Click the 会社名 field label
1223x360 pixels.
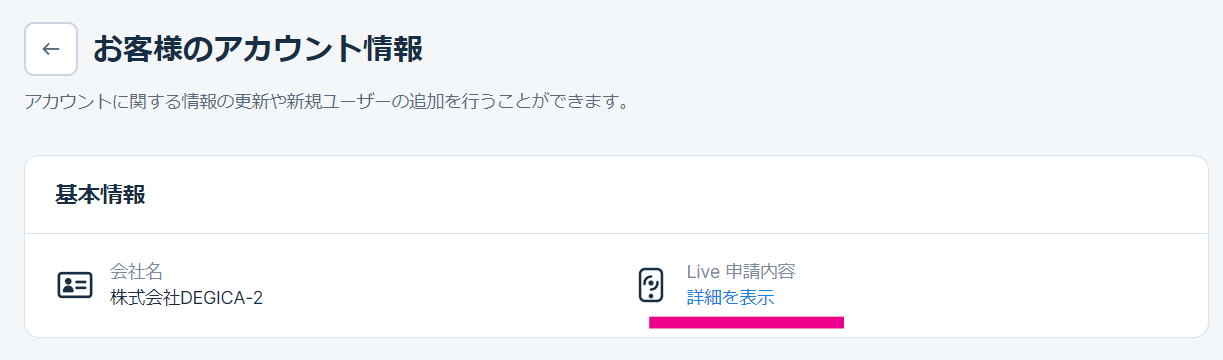coord(136,271)
